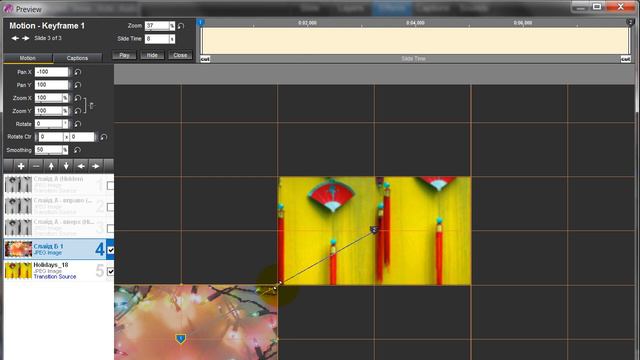Screen dimensions: 640x360
Task: Select keyframe 1 position marker on canvas
Action: (181, 338)
